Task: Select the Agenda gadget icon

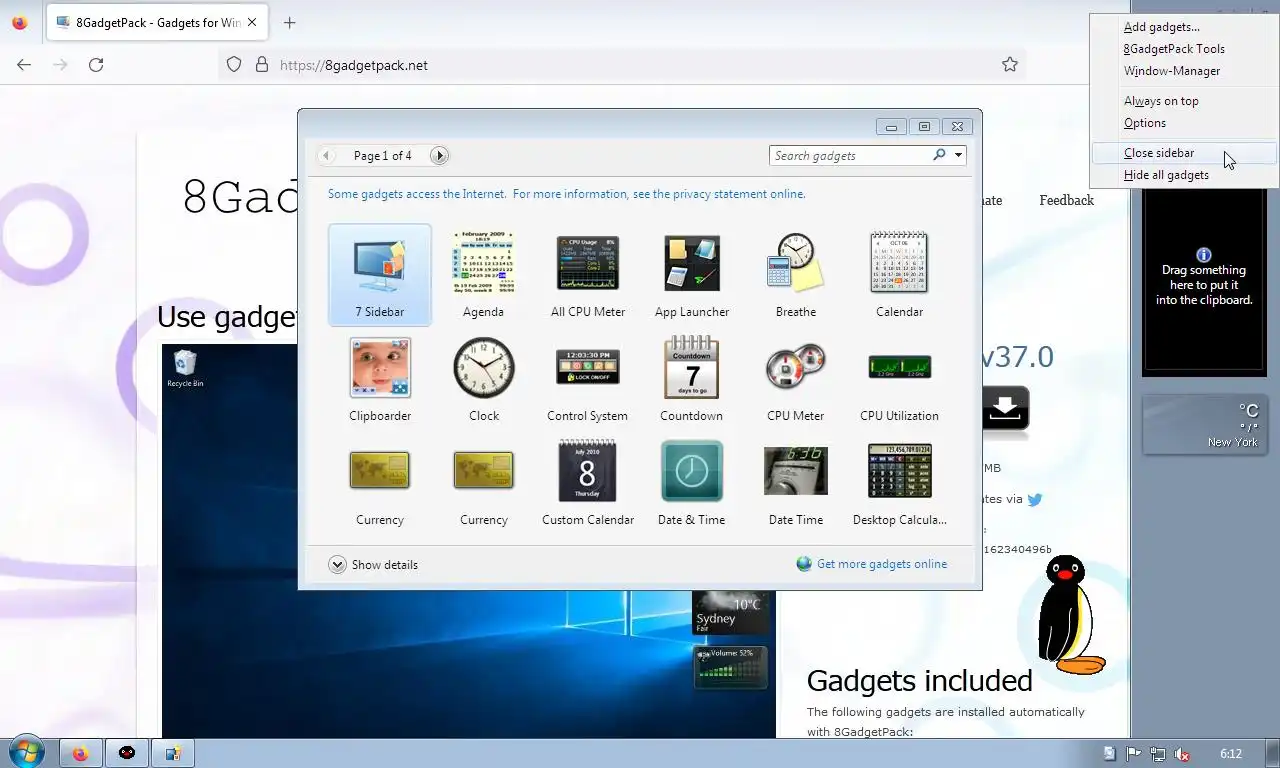Action: (484, 263)
